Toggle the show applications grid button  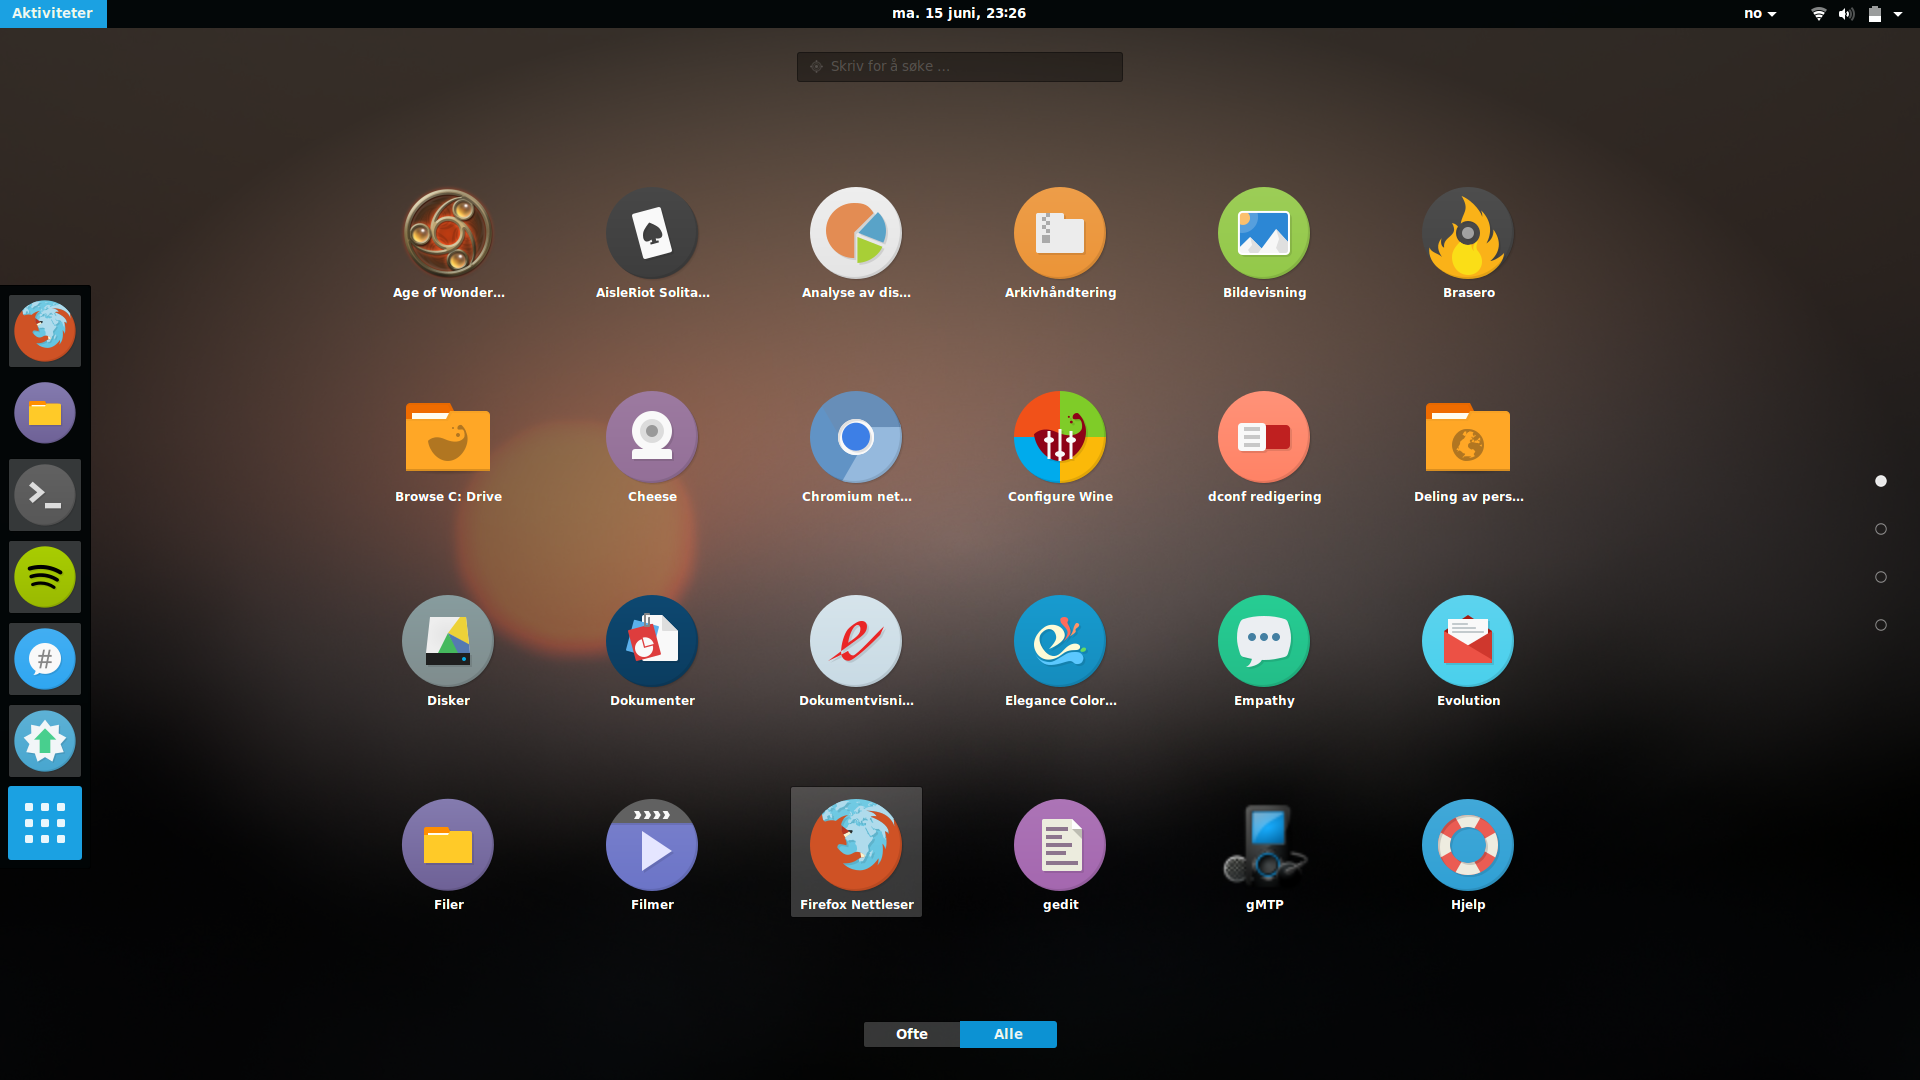pos(45,823)
